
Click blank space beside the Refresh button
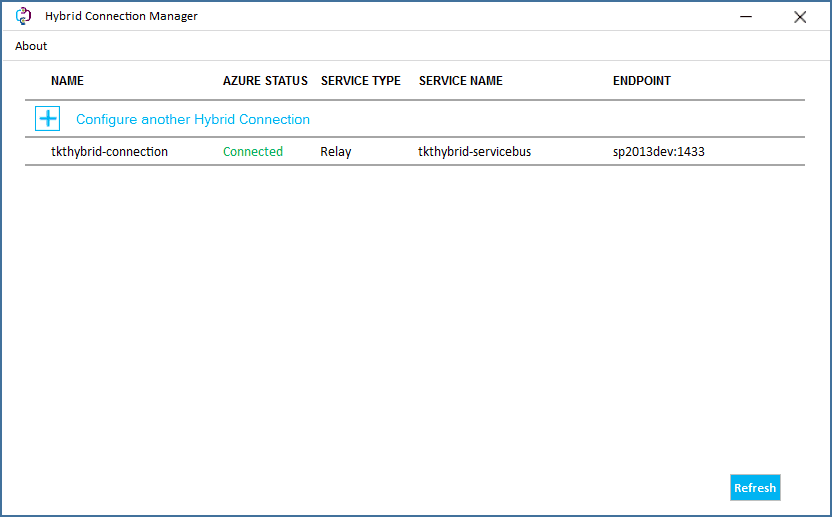(x=371, y=487)
